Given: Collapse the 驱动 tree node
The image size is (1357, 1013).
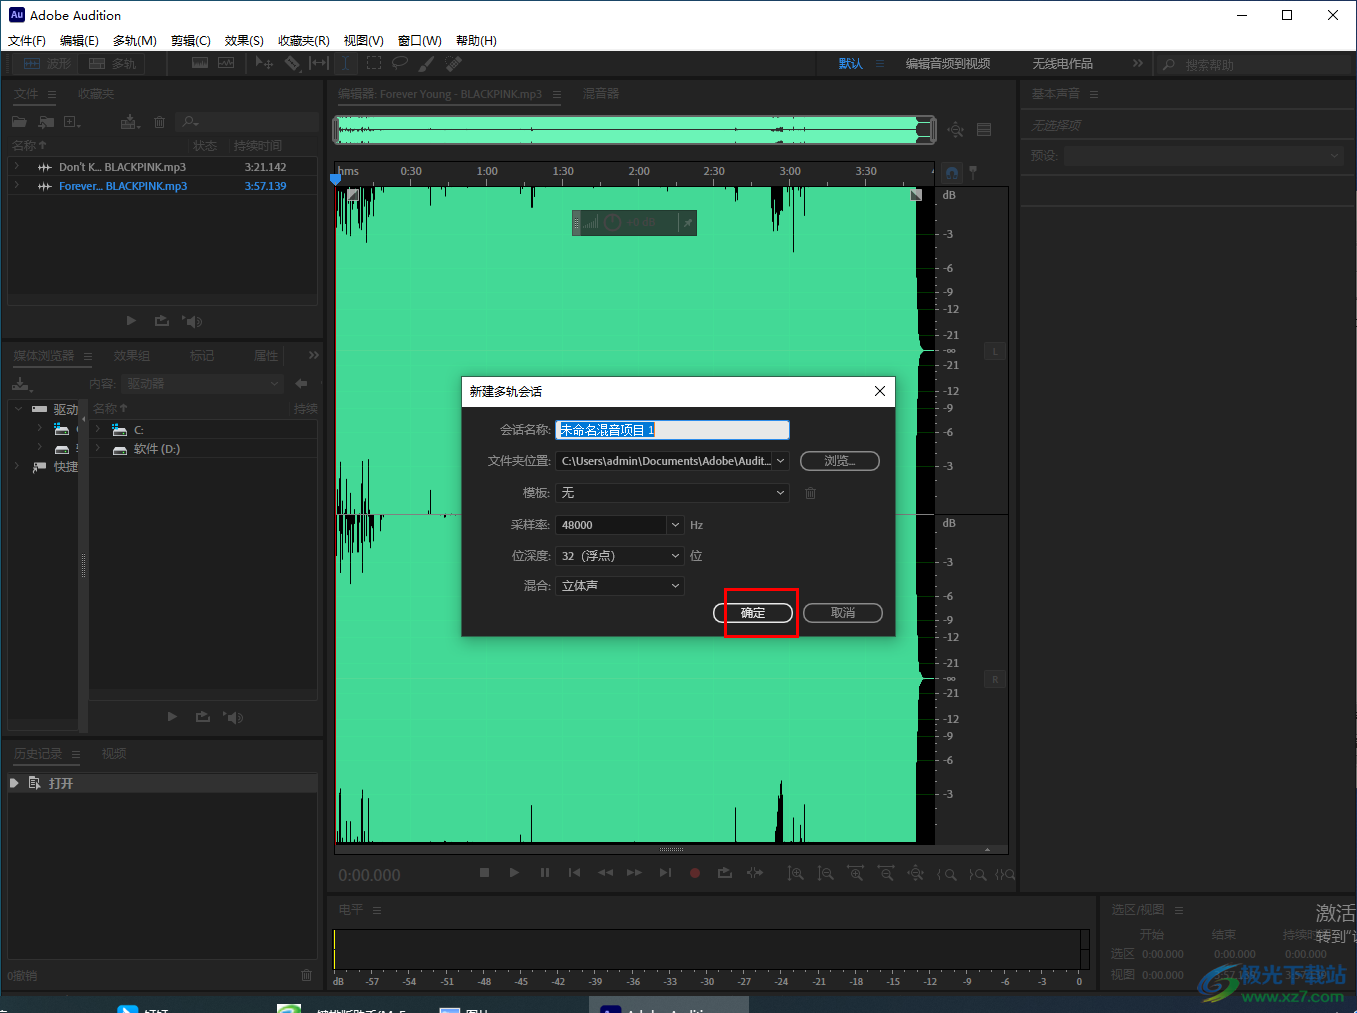Looking at the screenshot, I should [x=18, y=409].
